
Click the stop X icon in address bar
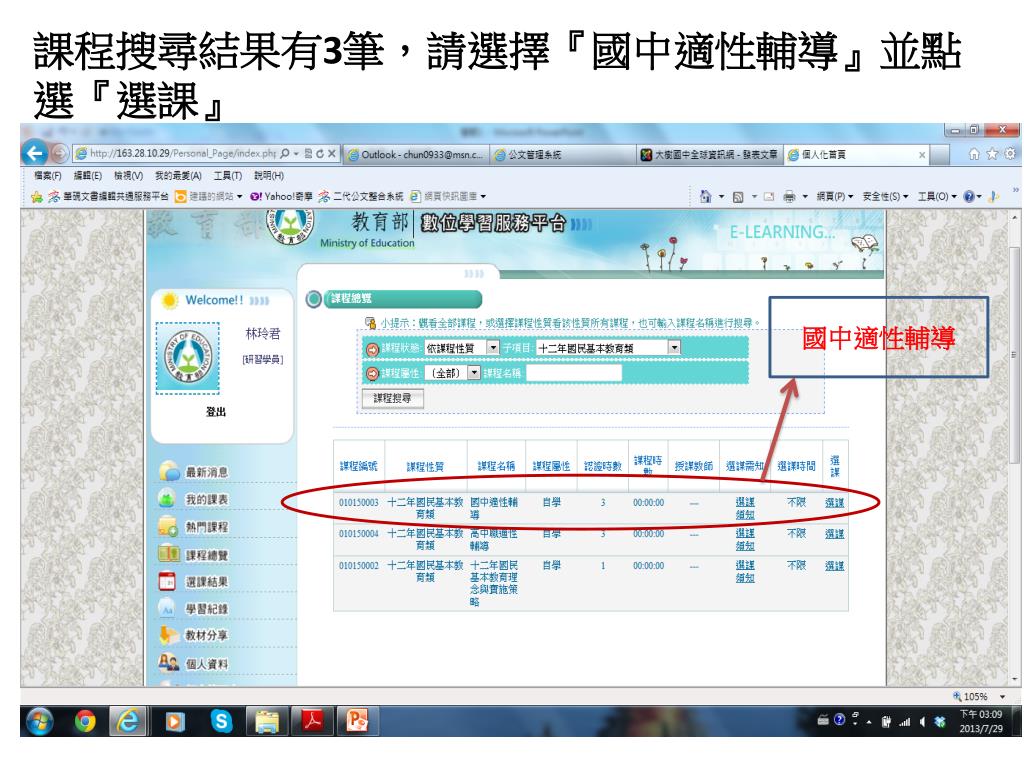tap(332, 154)
